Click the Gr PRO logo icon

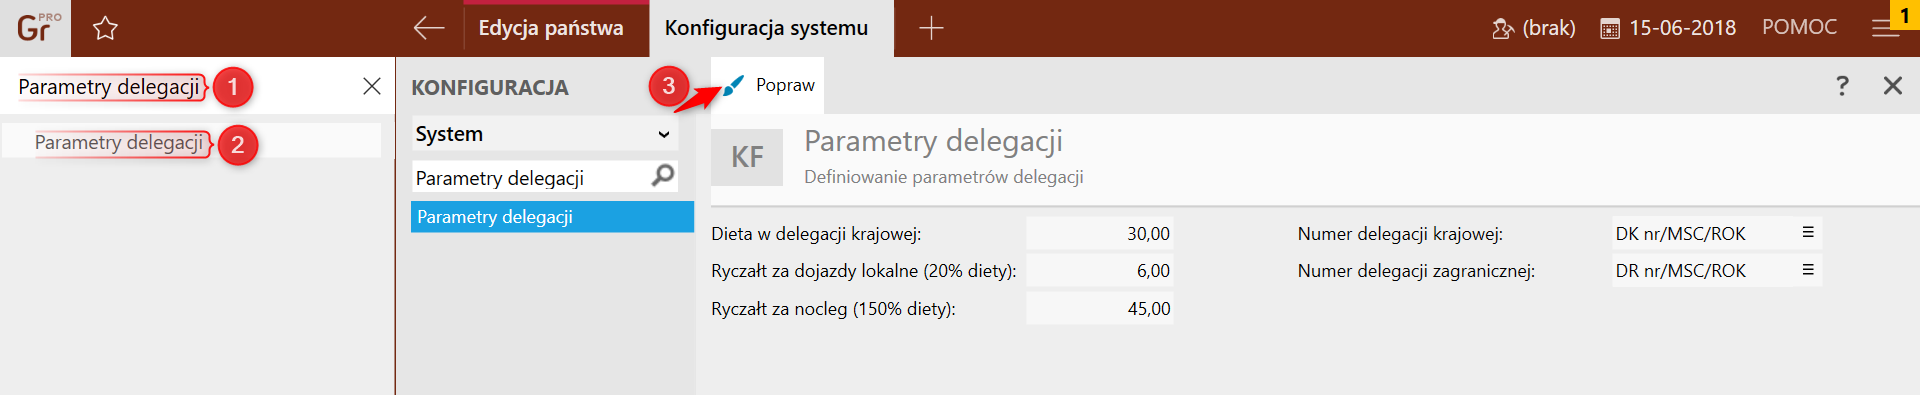click(x=36, y=27)
